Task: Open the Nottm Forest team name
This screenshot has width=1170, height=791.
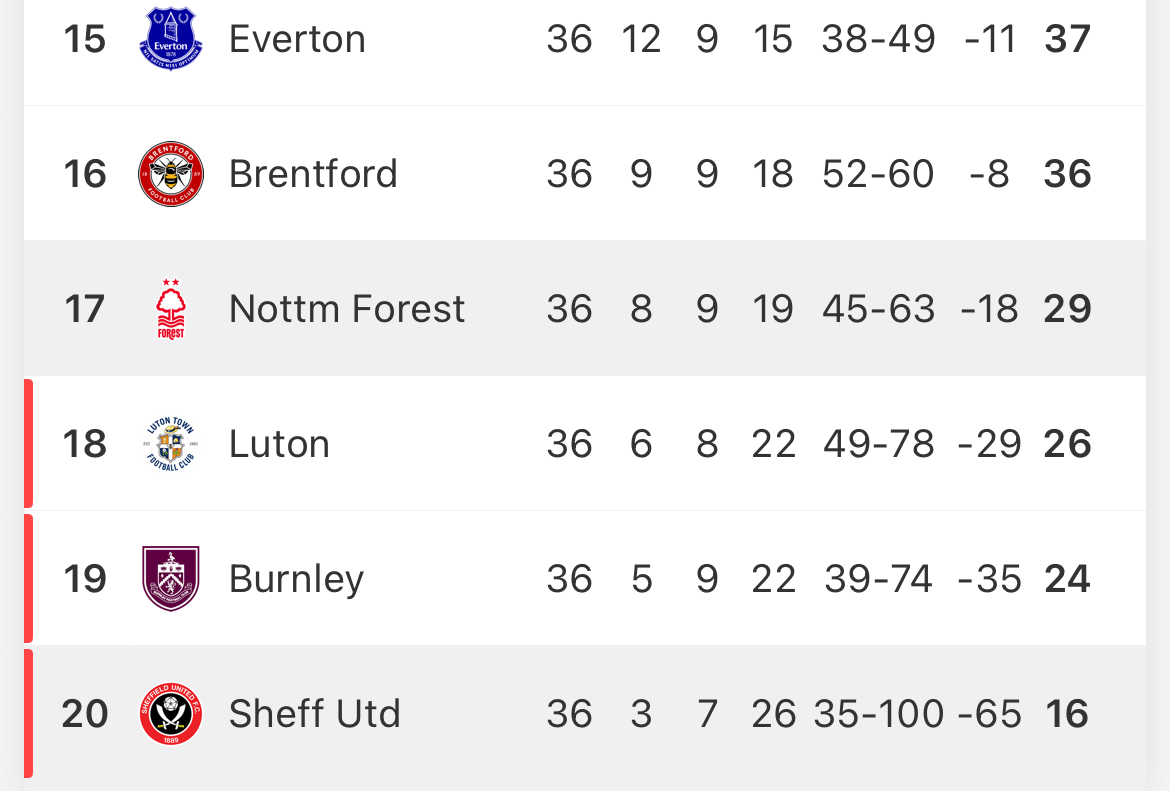Action: tap(347, 309)
